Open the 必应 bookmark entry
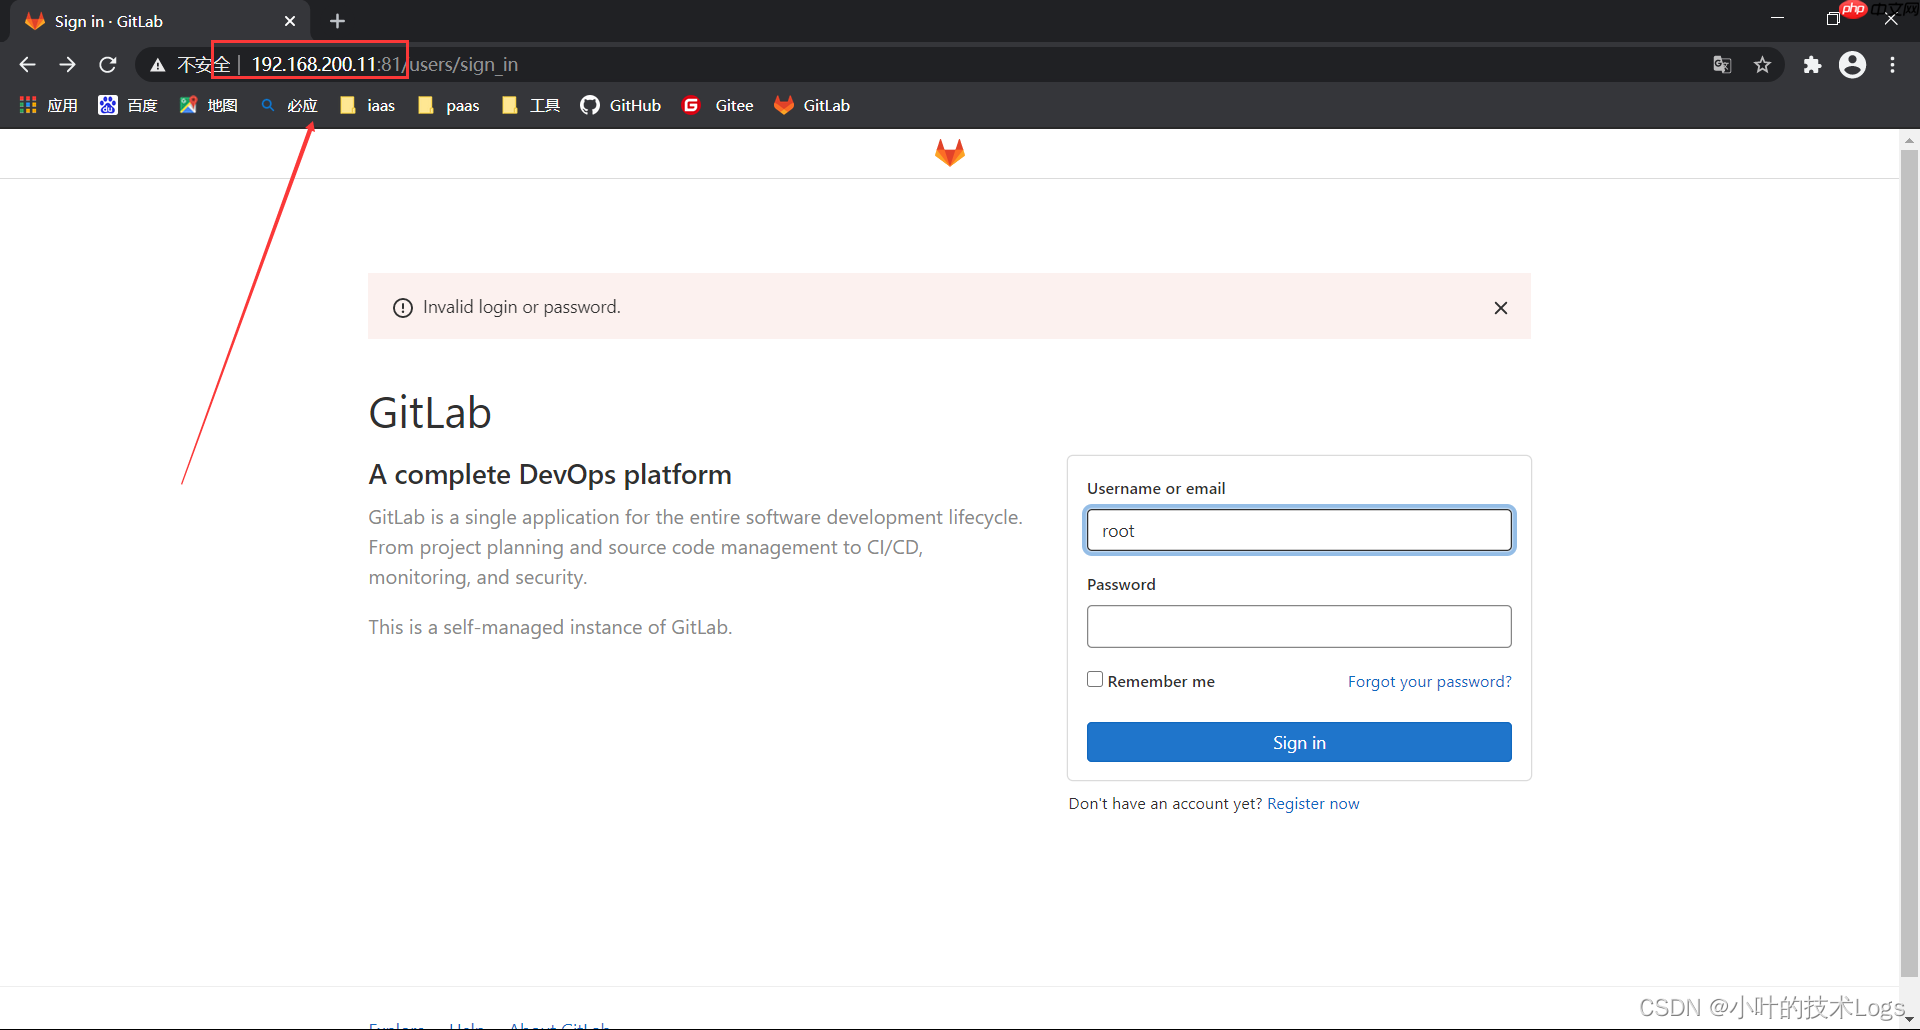The image size is (1920, 1030). 289,105
